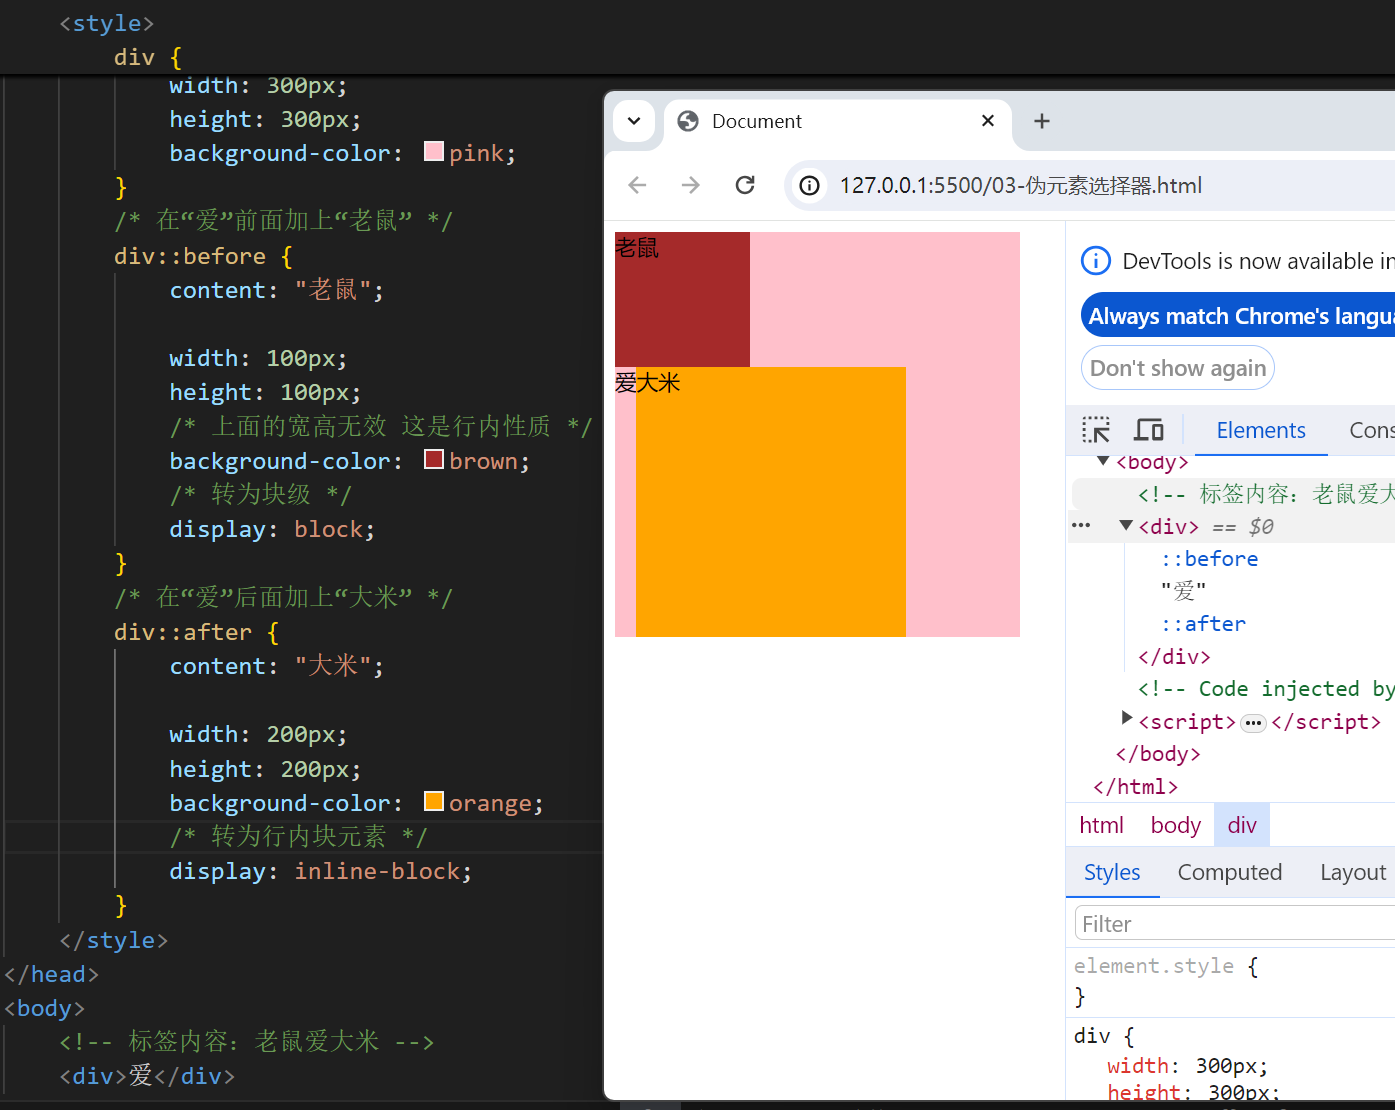
Task: Click the element.style rule selector
Action: pyautogui.click(x=1154, y=966)
